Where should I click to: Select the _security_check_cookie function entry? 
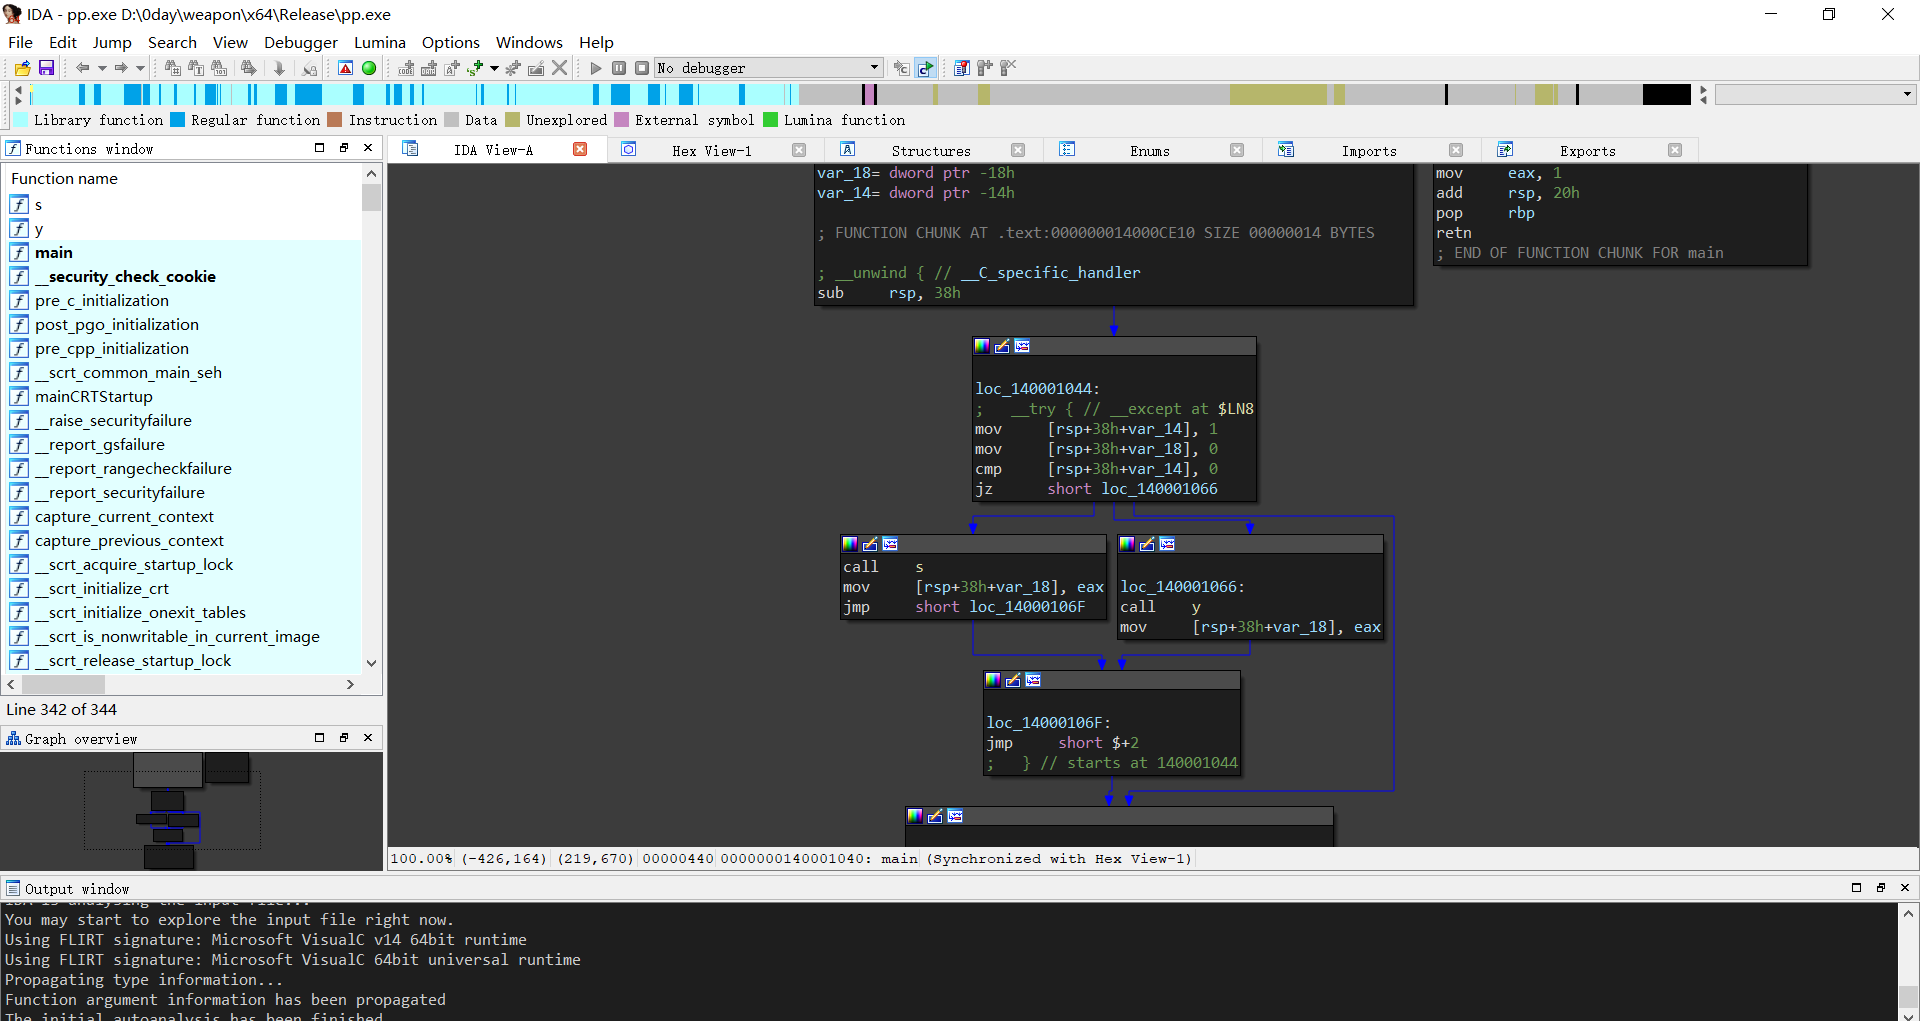coord(125,277)
